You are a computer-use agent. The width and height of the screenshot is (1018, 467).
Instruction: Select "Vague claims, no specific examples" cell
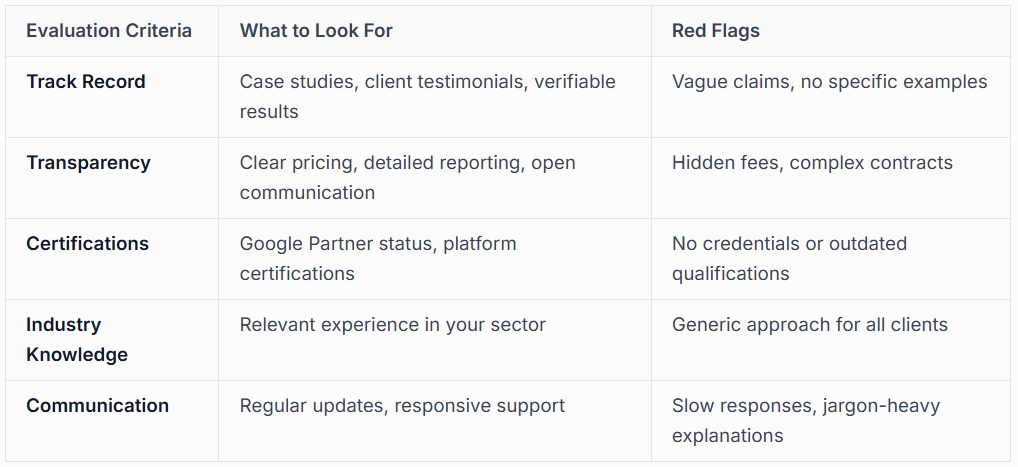829,82
